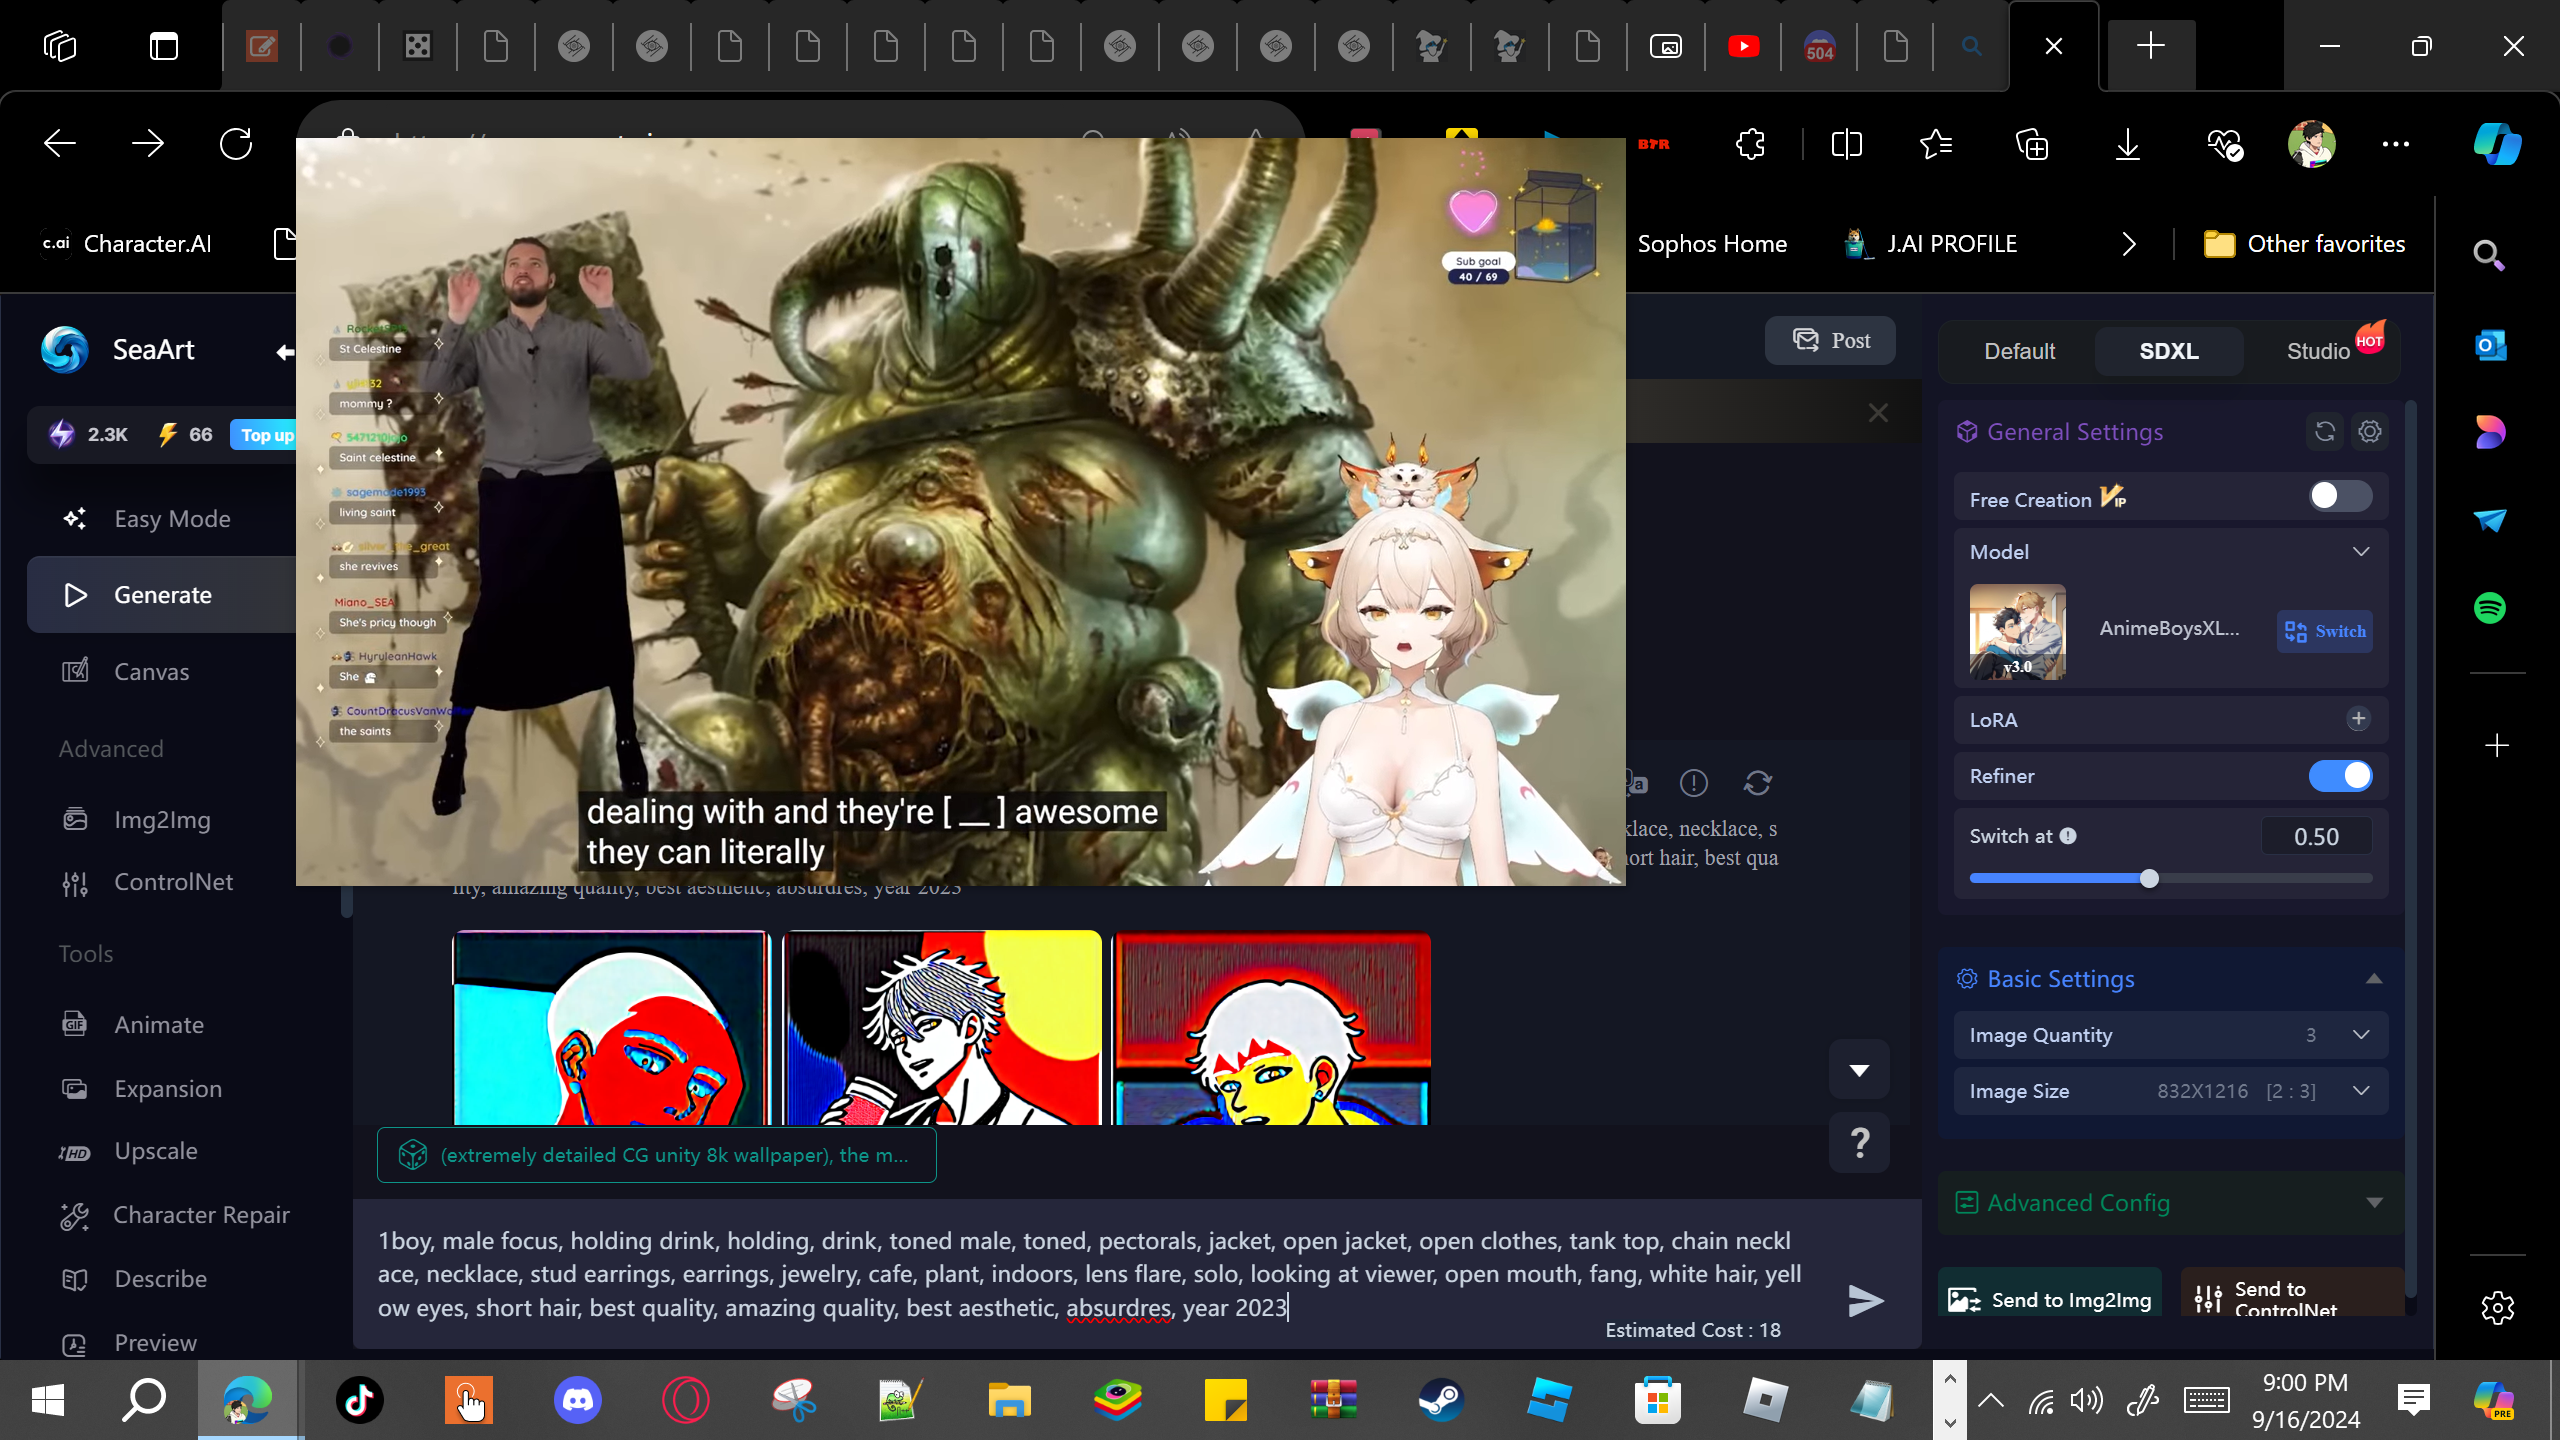This screenshot has width=2560, height=1440.
Task: Open browser downloads icon
Action: (x=2128, y=144)
